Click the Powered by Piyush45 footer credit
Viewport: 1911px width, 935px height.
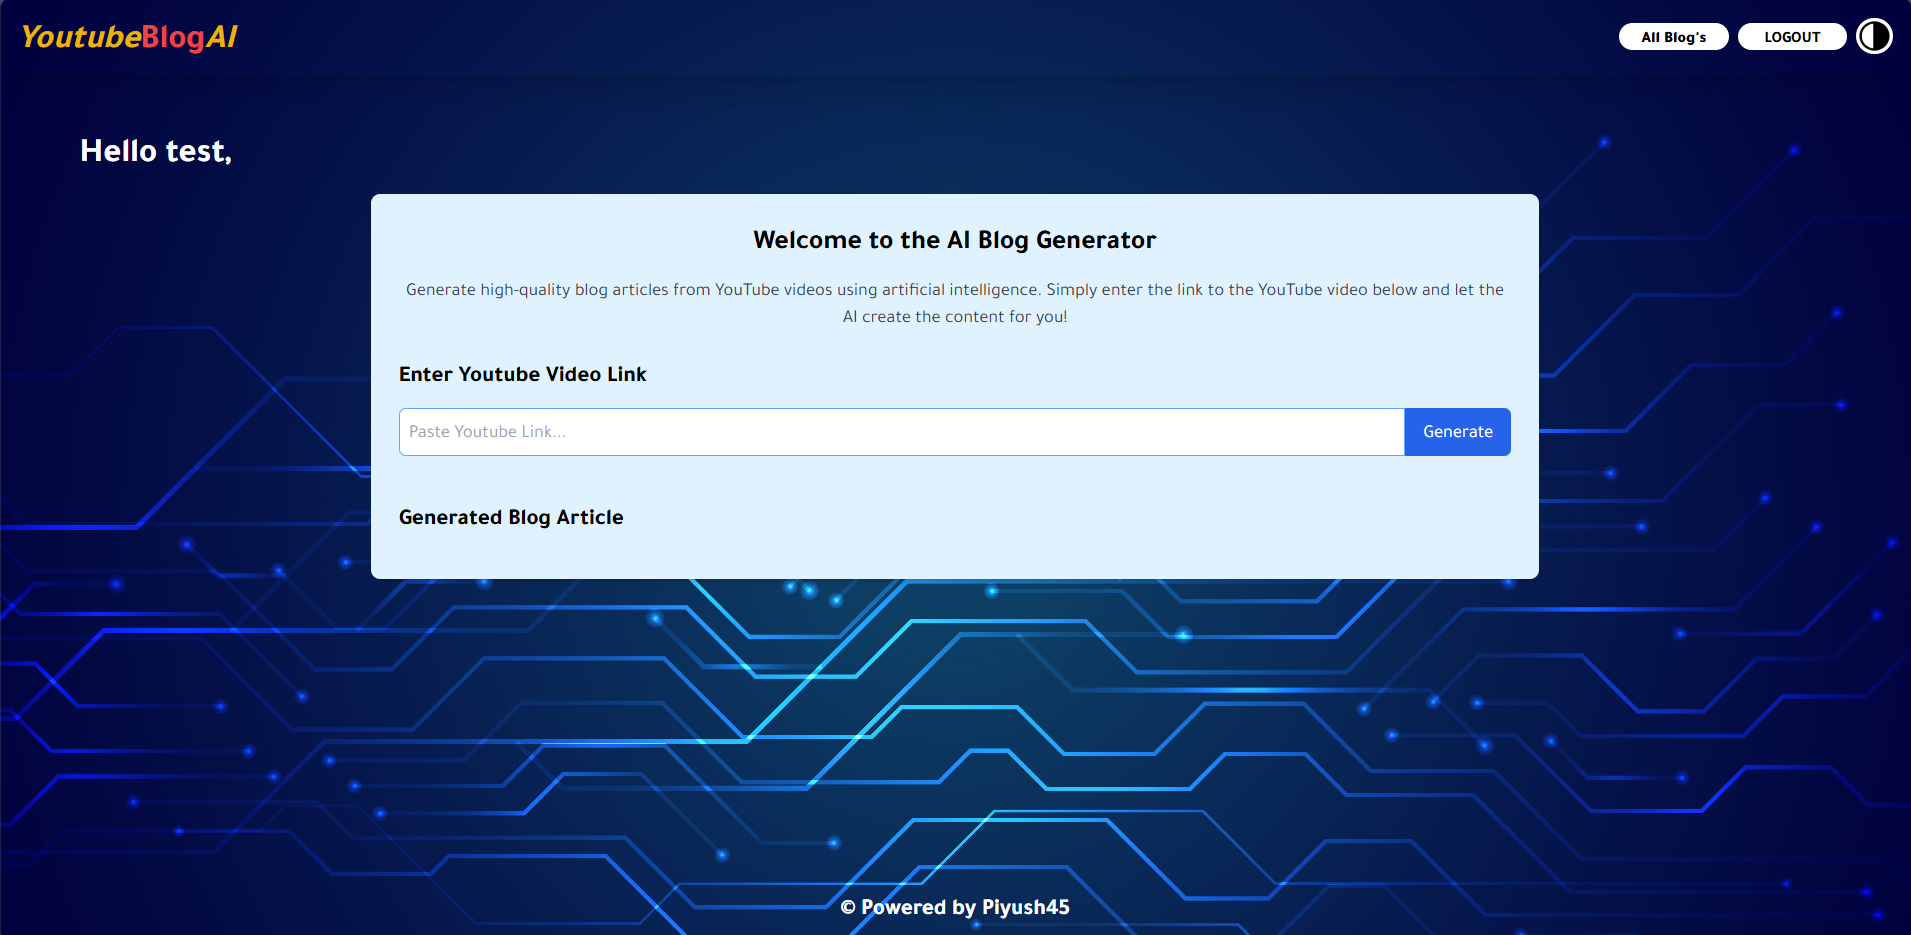tap(956, 907)
